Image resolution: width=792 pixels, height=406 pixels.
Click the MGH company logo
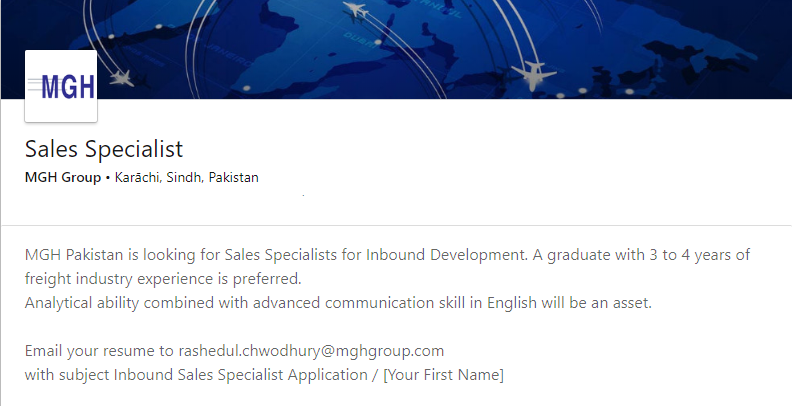(x=61, y=86)
